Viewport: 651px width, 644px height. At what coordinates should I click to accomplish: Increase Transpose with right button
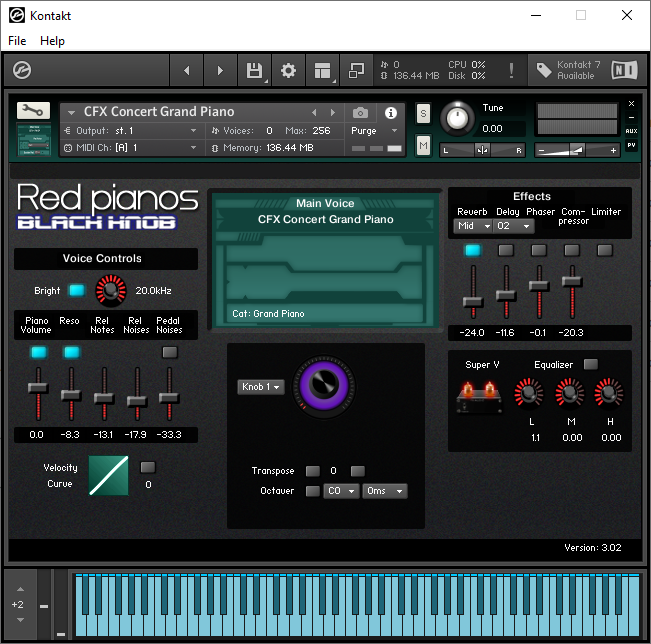357,471
